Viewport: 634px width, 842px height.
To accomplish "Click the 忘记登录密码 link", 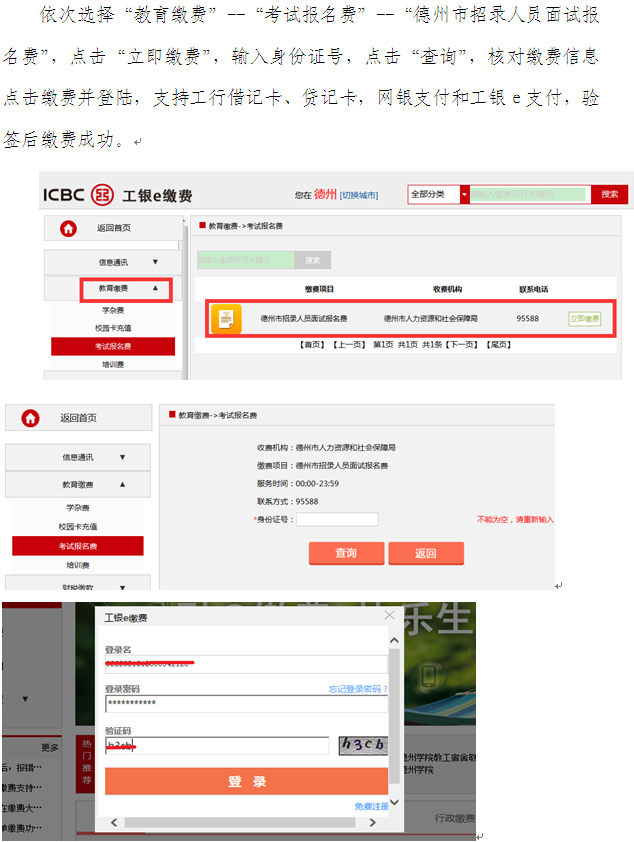I will [x=358, y=689].
